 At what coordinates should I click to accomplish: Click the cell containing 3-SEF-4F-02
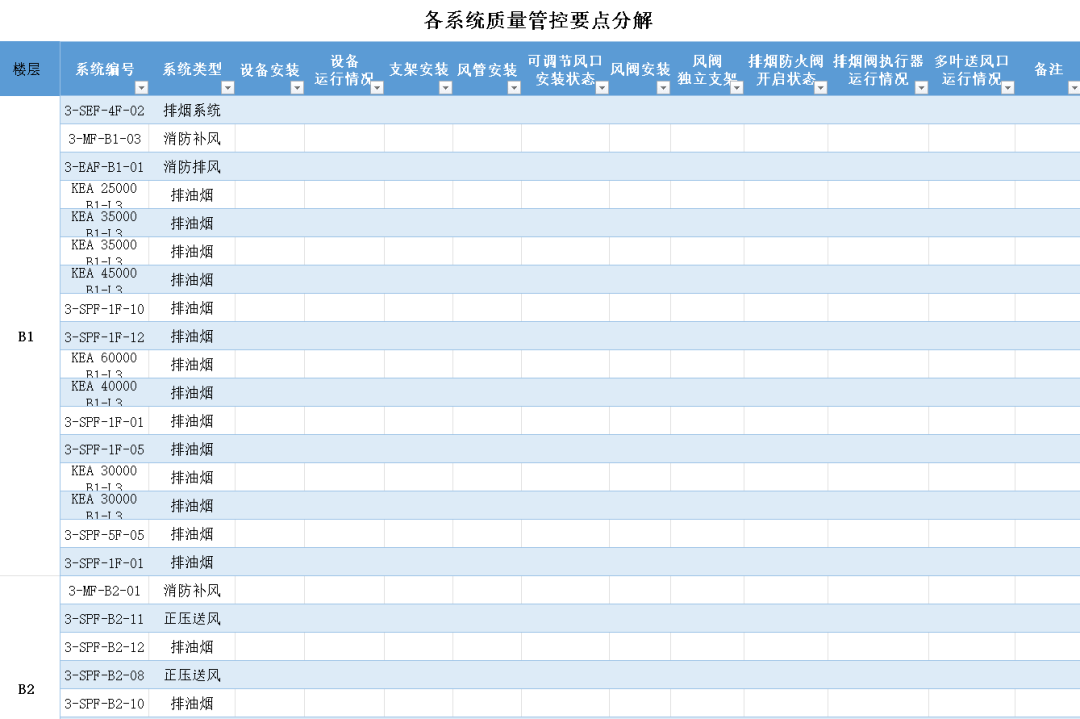tap(104, 110)
